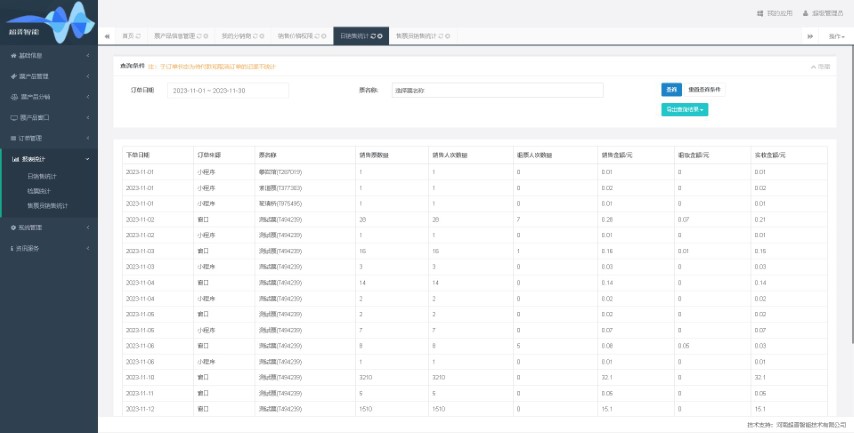The image size is (854, 433).
Task: Open 检票统计 in the sidebar submenu
Action: click(x=39, y=191)
